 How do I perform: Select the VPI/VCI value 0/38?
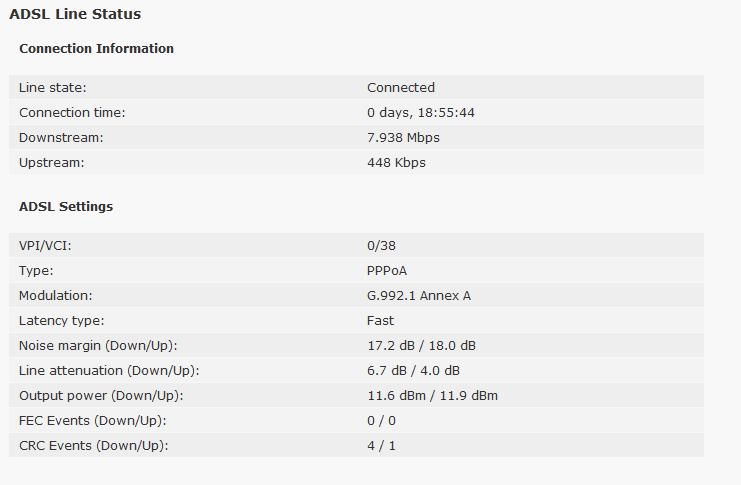click(381, 246)
